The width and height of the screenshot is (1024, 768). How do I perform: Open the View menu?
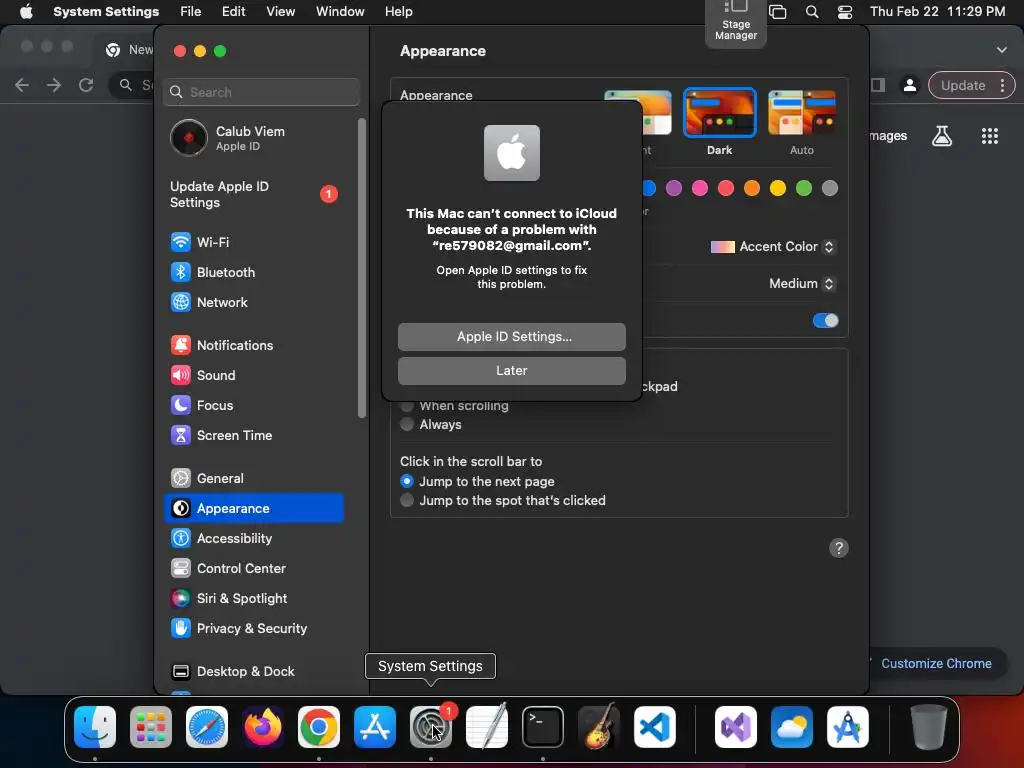280,12
